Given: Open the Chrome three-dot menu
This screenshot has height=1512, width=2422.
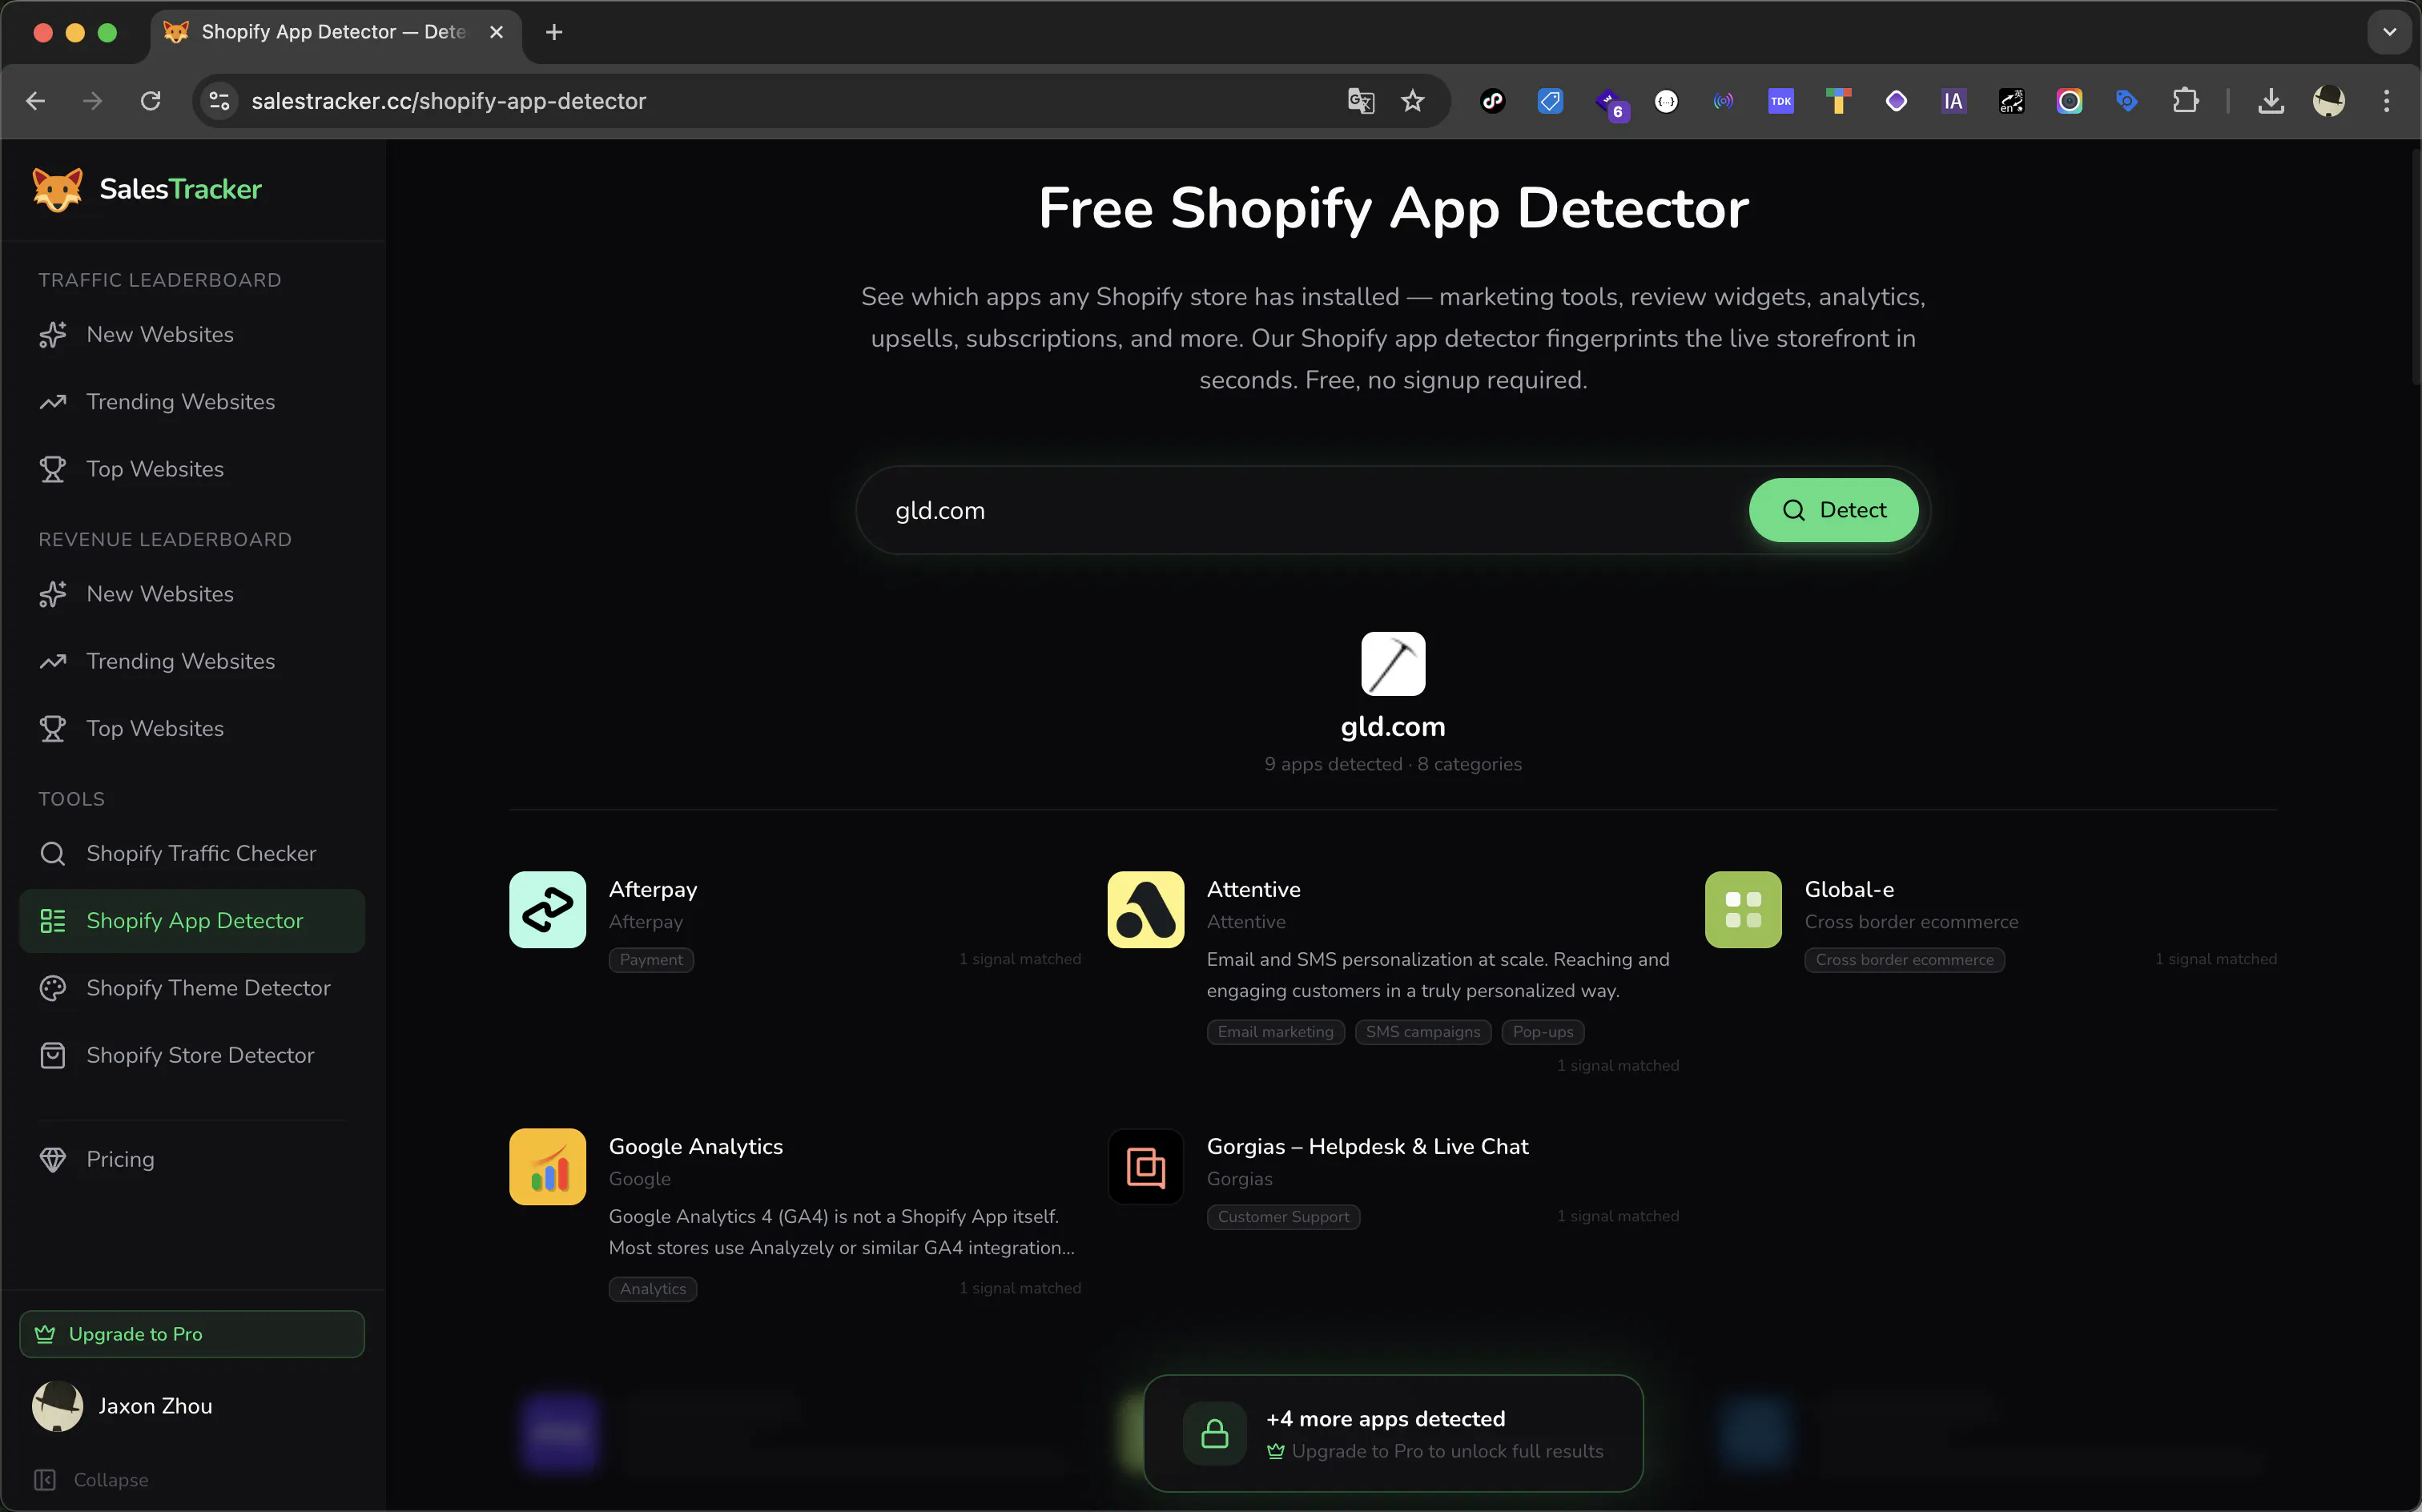Looking at the screenshot, I should click(x=2386, y=101).
